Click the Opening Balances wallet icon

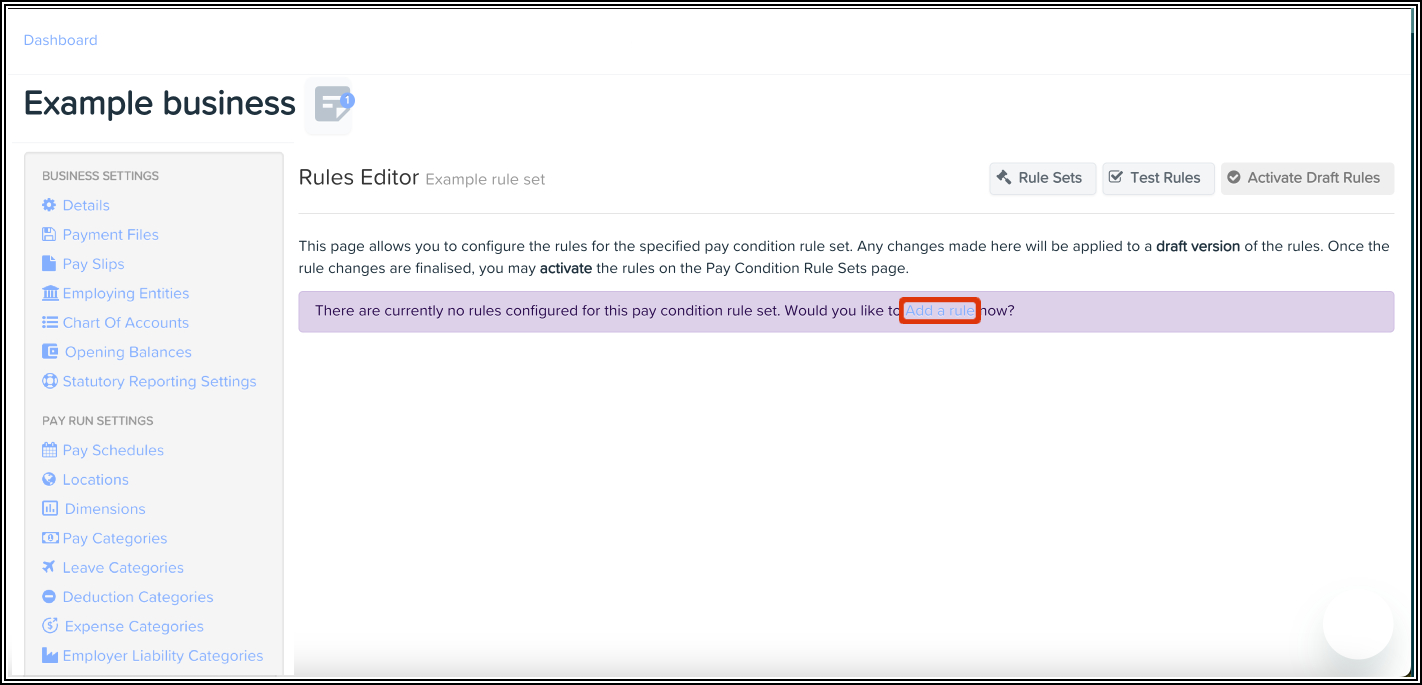pyautogui.click(x=50, y=352)
